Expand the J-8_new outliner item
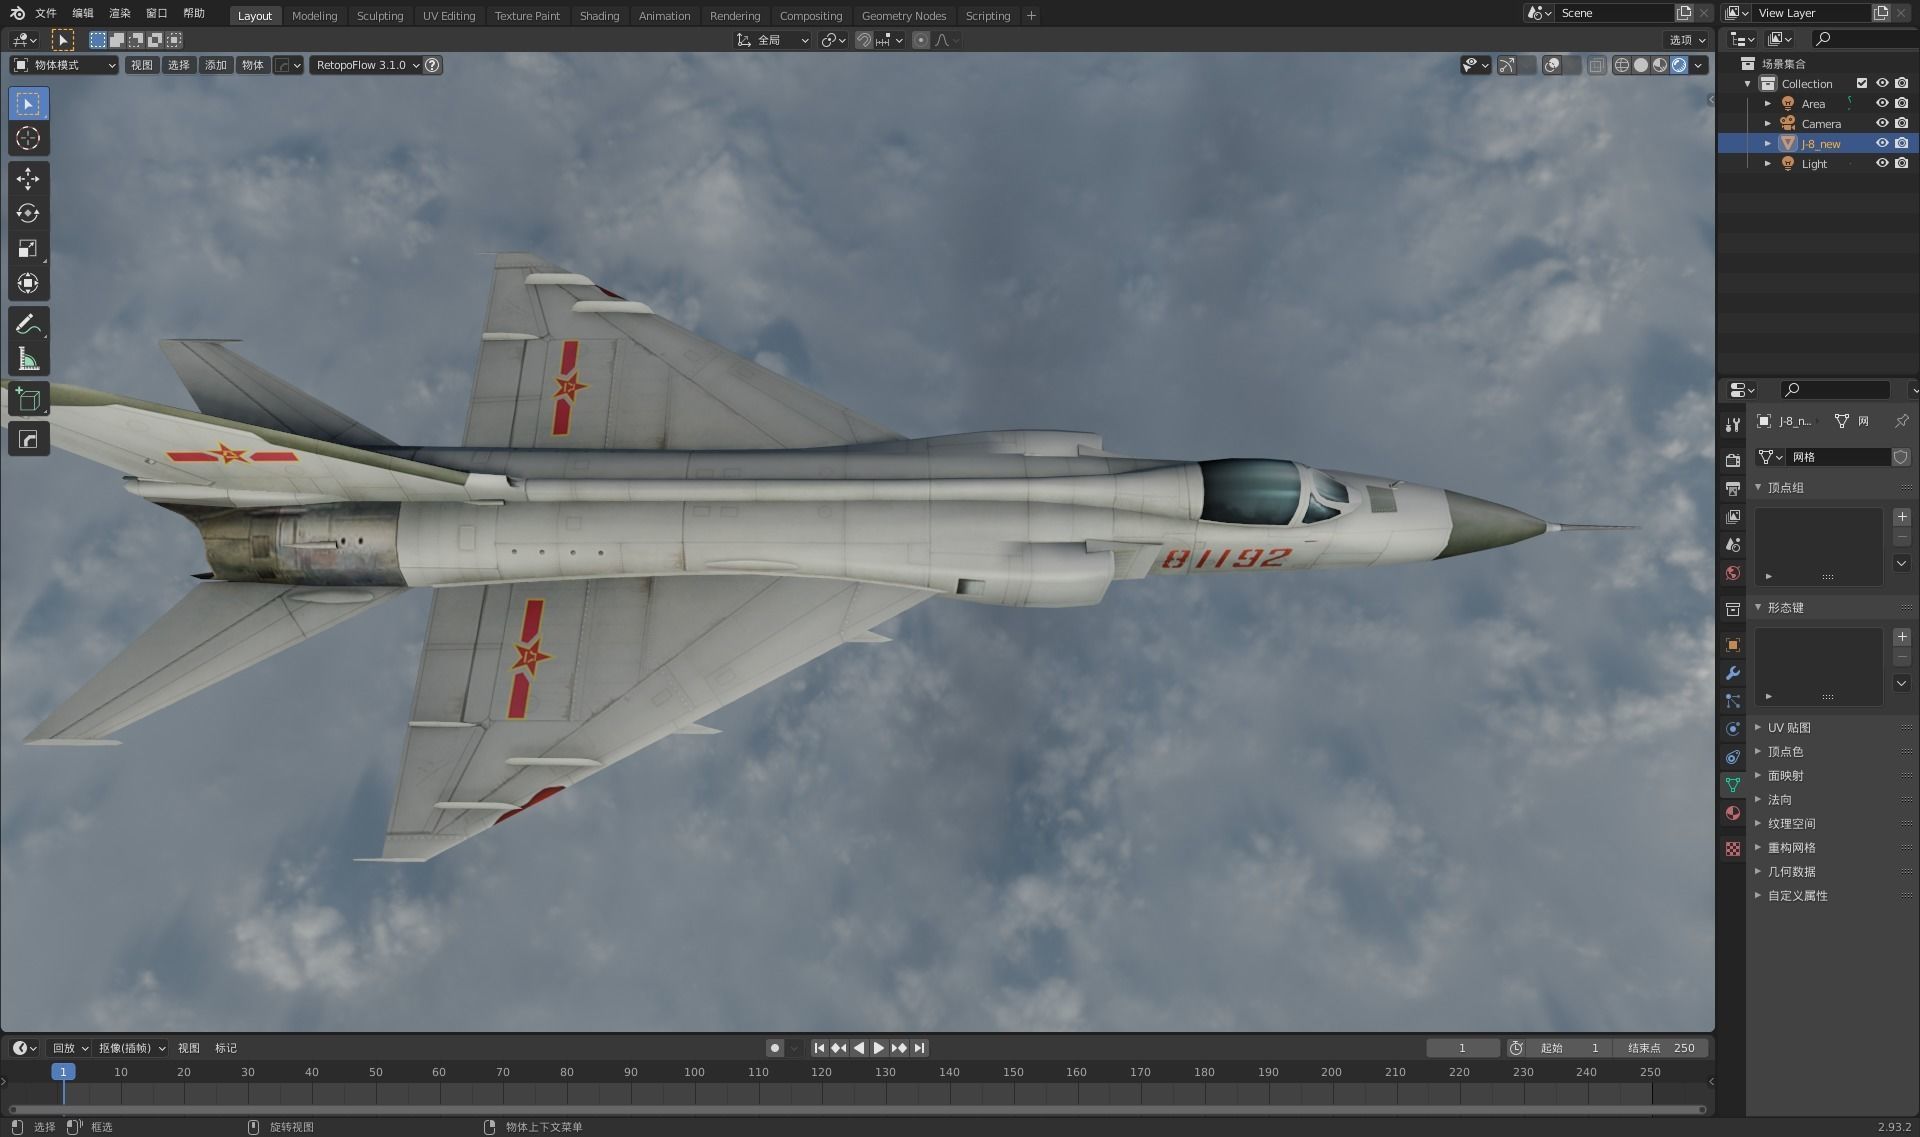Image resolution: width=1920 pixels, height=1137 pixels. click(1768, 143)
